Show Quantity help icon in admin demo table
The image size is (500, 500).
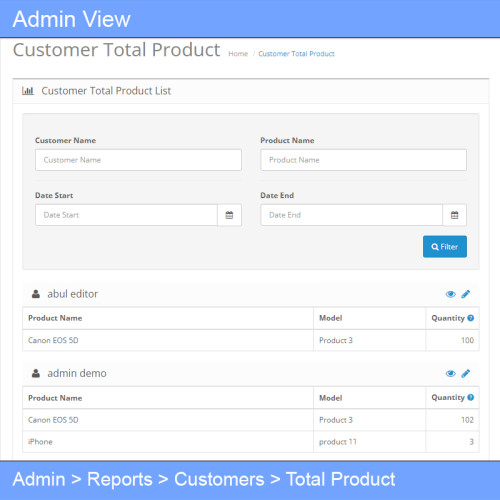click(471, 397)
